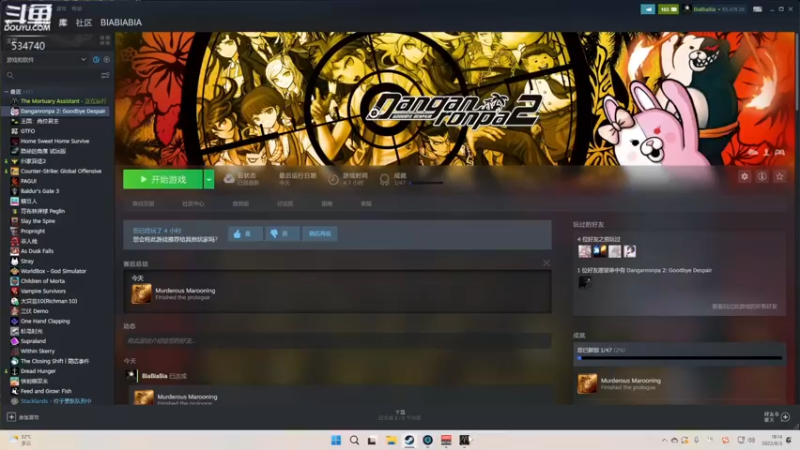Click fourth friend avatar who played

tap(630, 251)
